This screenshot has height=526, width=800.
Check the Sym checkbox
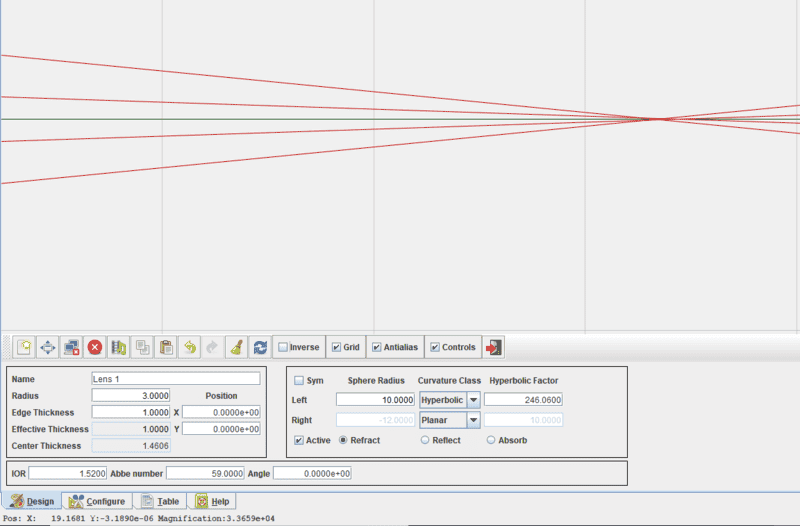click(299, 380)
